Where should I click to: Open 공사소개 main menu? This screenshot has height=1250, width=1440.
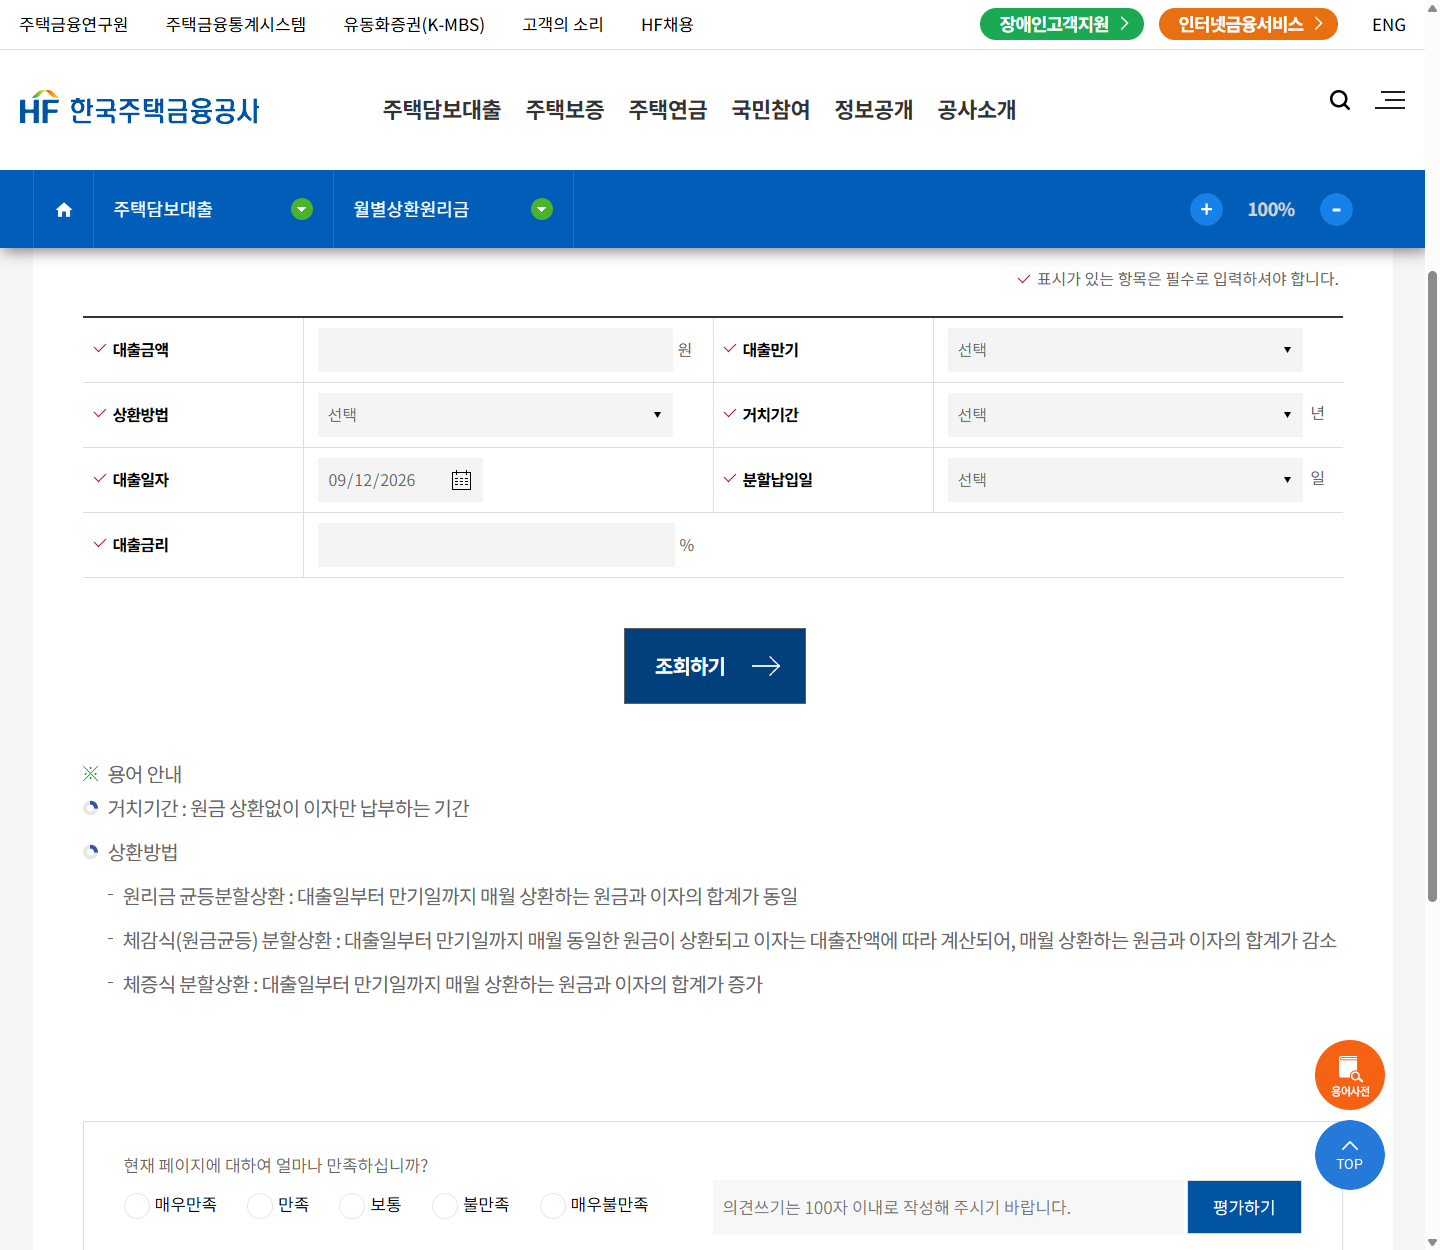point(977,110)
